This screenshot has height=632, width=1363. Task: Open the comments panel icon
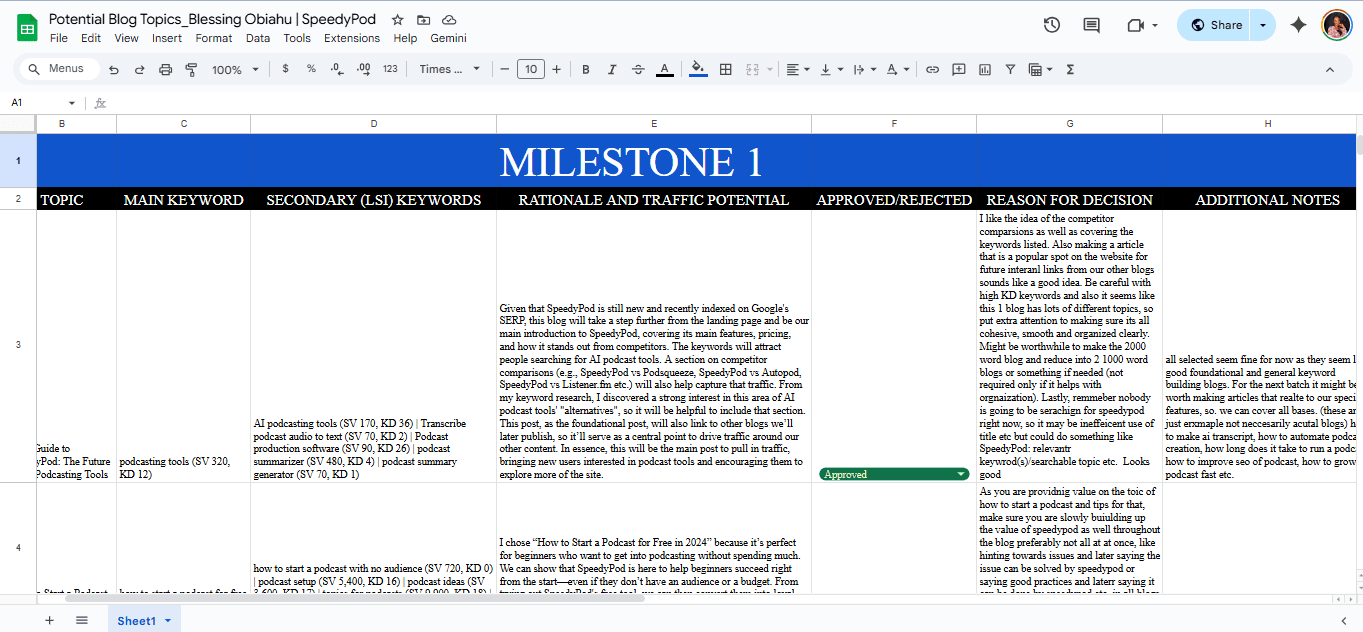point(1091,25)
